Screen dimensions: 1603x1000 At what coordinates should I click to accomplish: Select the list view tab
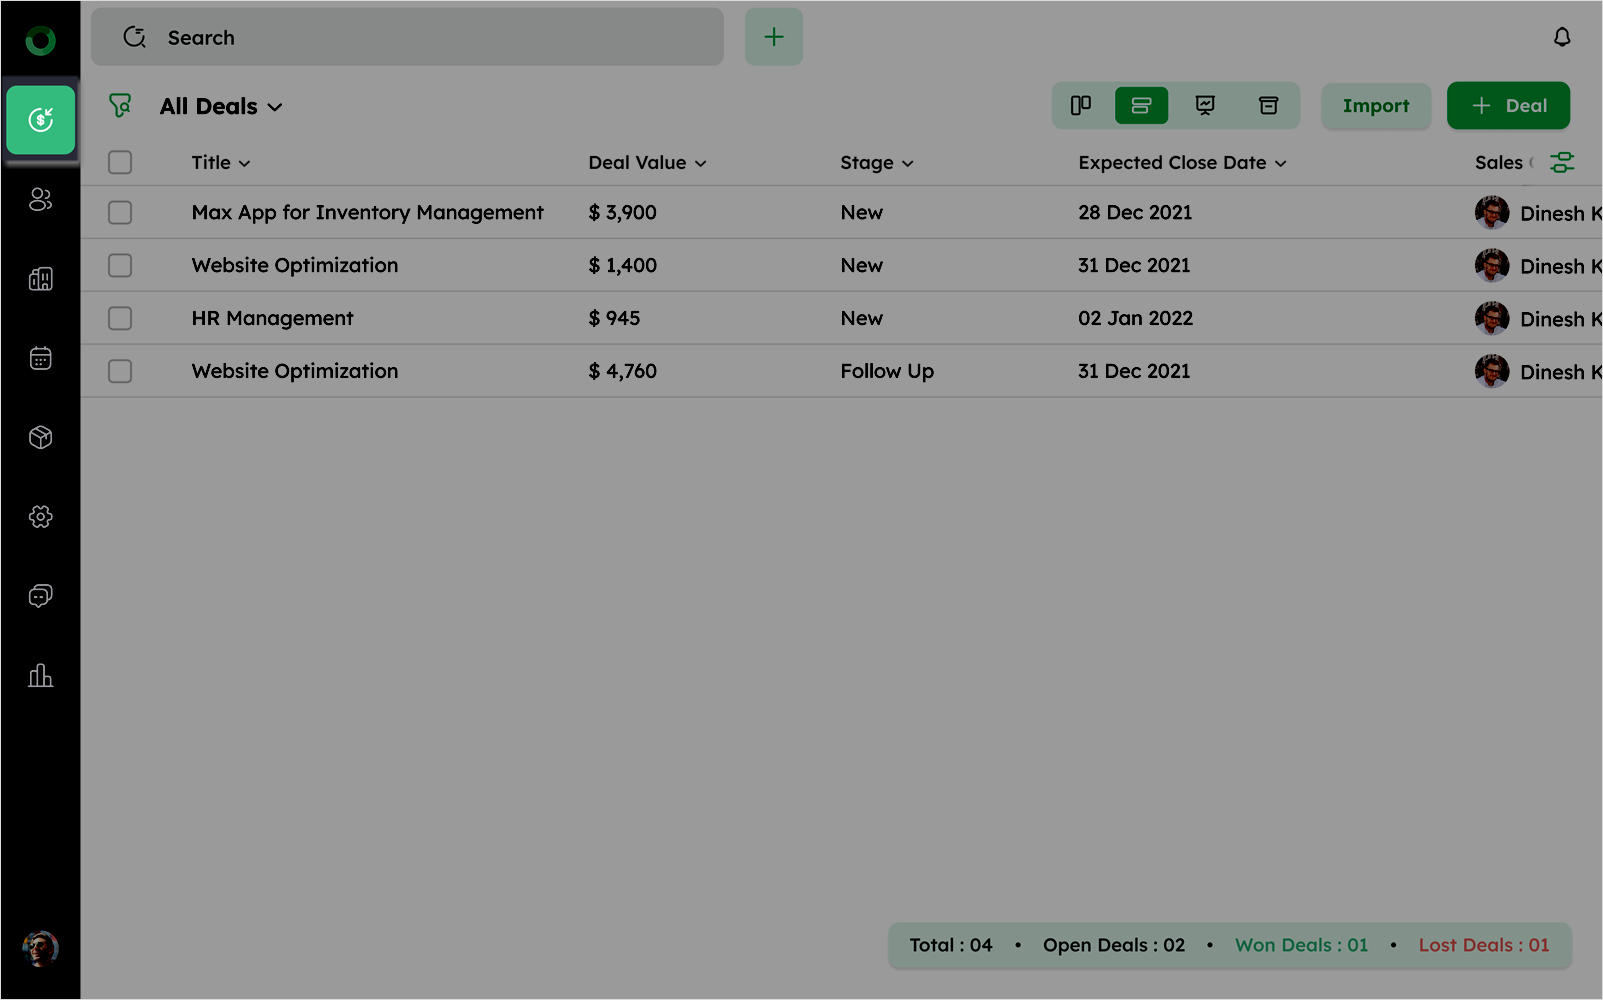1141,106
